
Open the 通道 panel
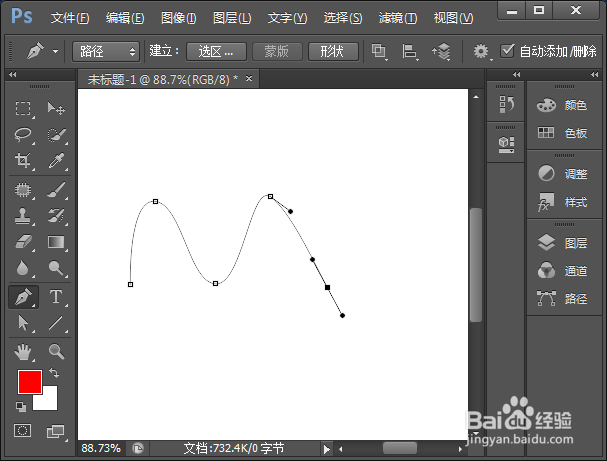(x=563, y=271)
